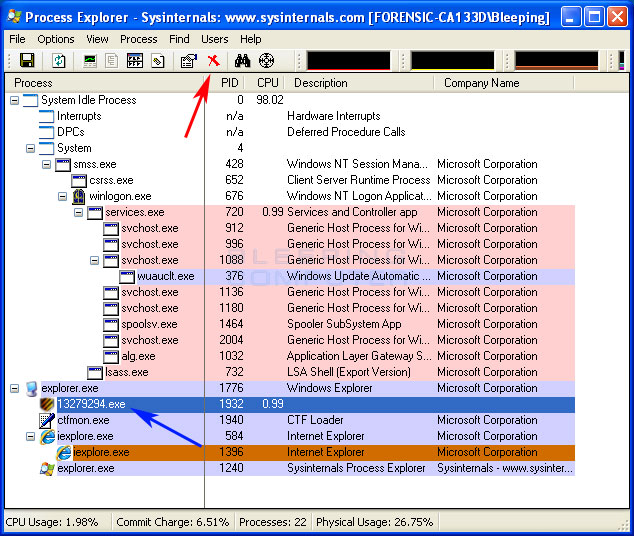Collapse the top explorer.exe tree node
Viewport: 634px width, 536px height.
pyautogui.click(x=14, y=388)
